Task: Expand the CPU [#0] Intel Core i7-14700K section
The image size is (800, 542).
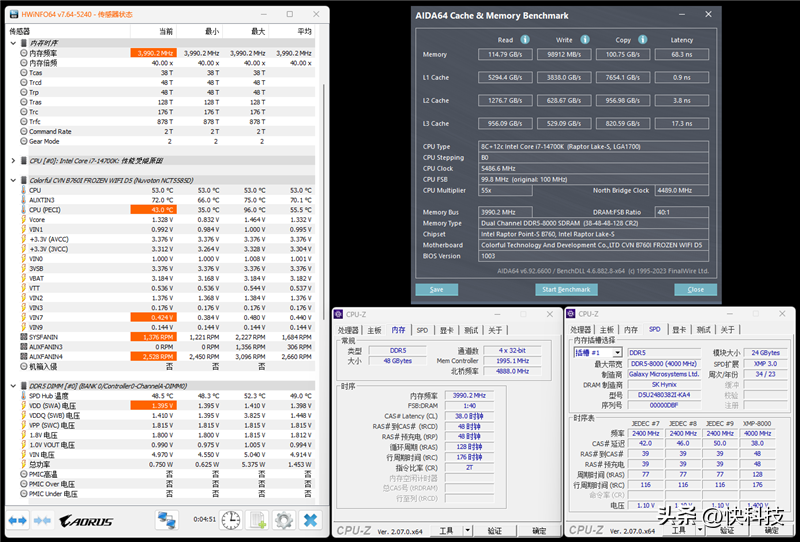Action: pos(11,160)
